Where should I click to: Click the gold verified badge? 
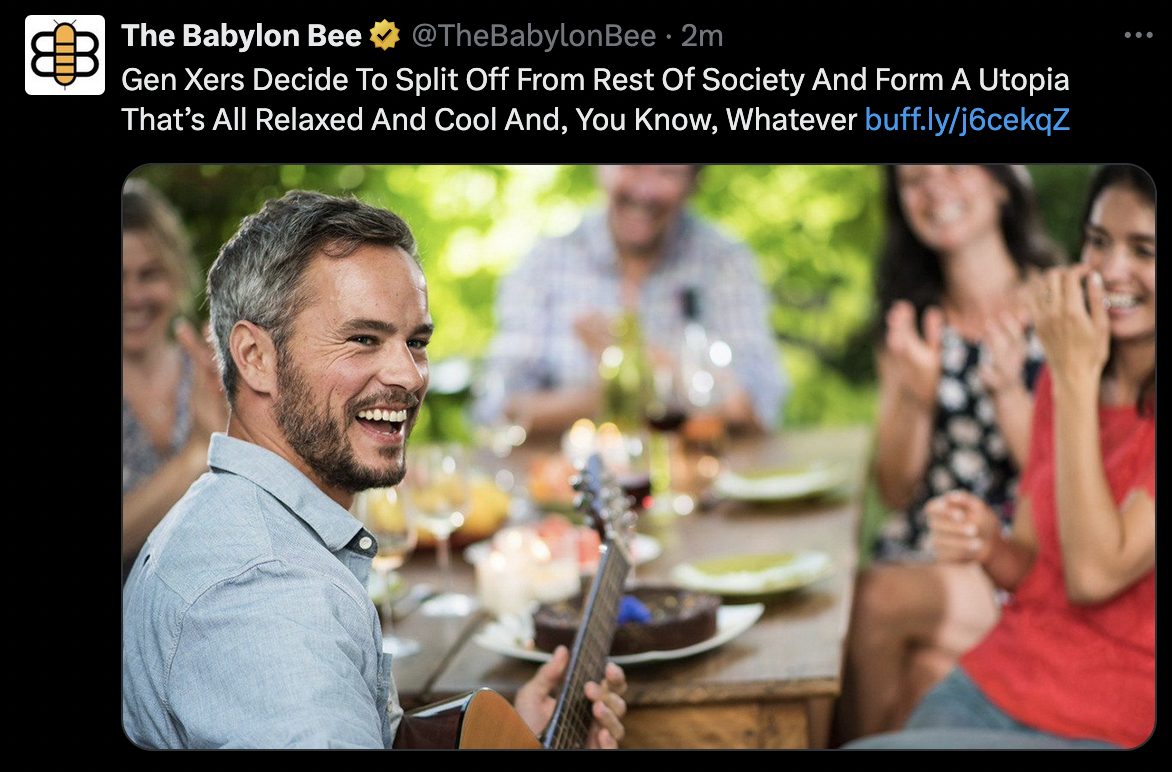point(385,35)
